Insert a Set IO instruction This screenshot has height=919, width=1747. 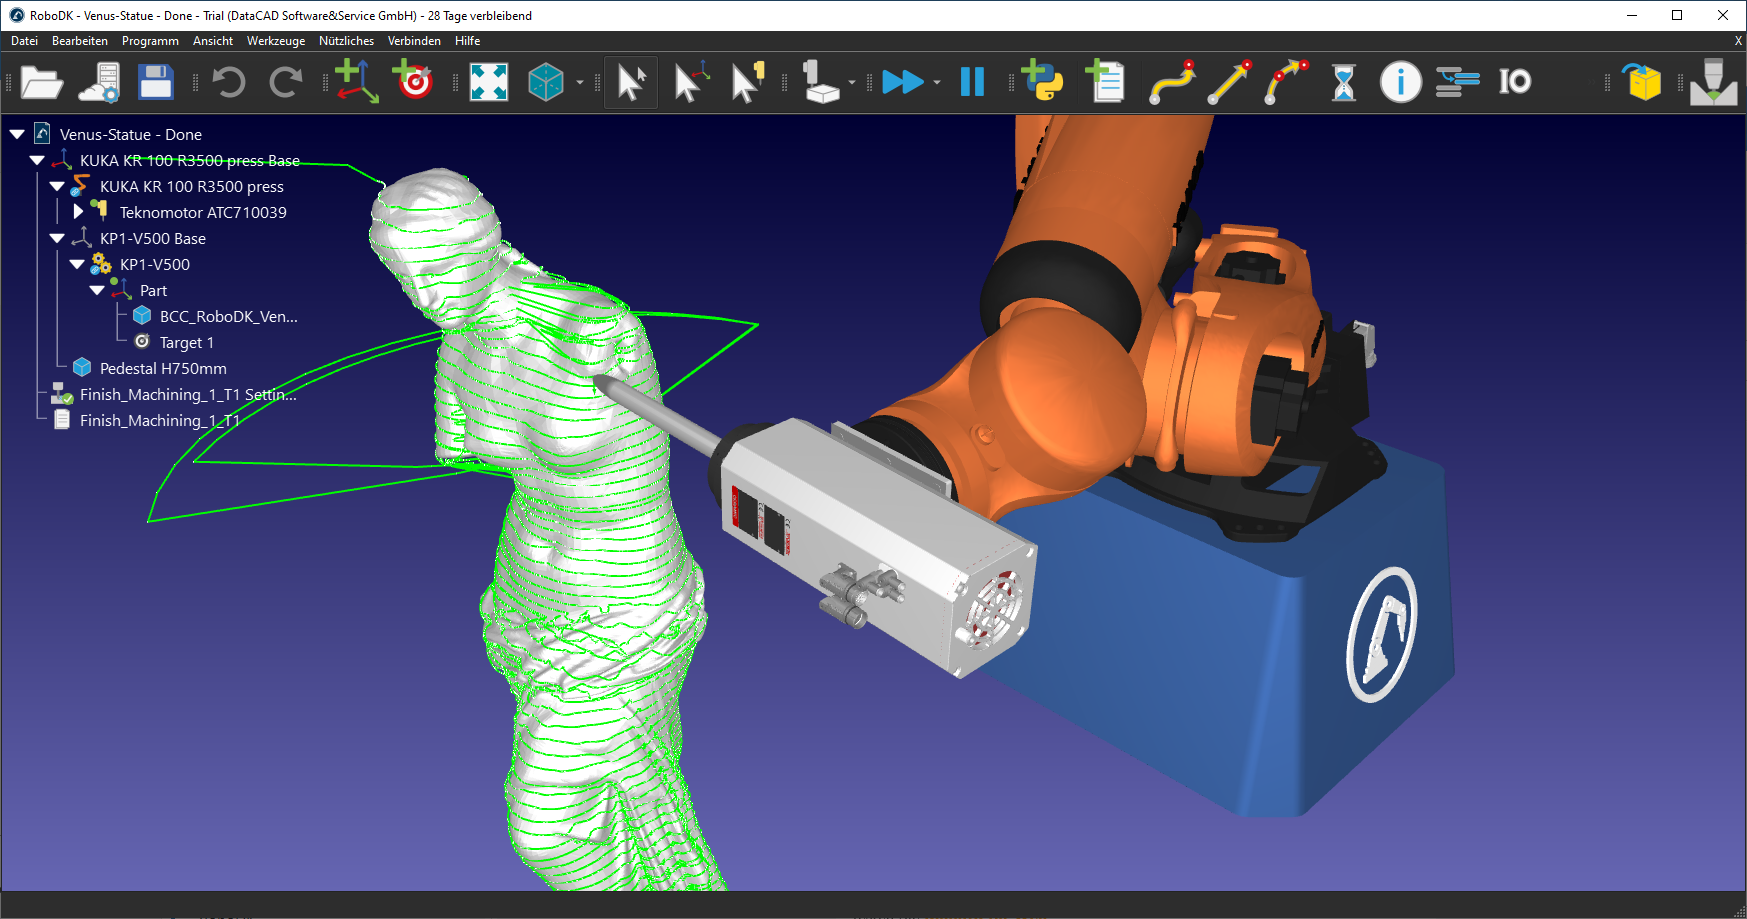[x=1513, y=82]
